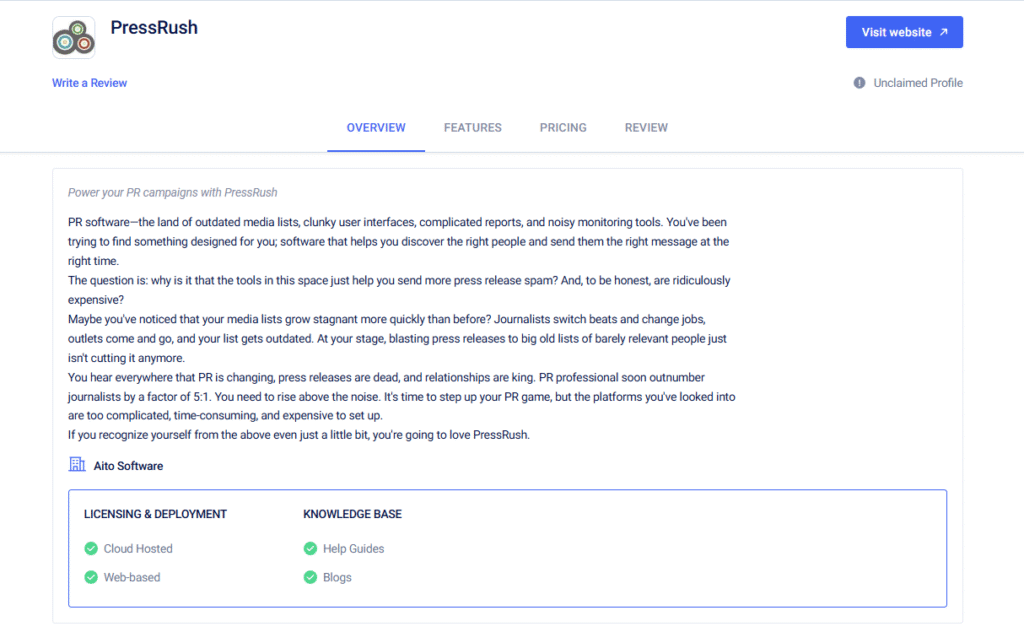
Task: Open the Features tab
Action: [x=473, y=128]
